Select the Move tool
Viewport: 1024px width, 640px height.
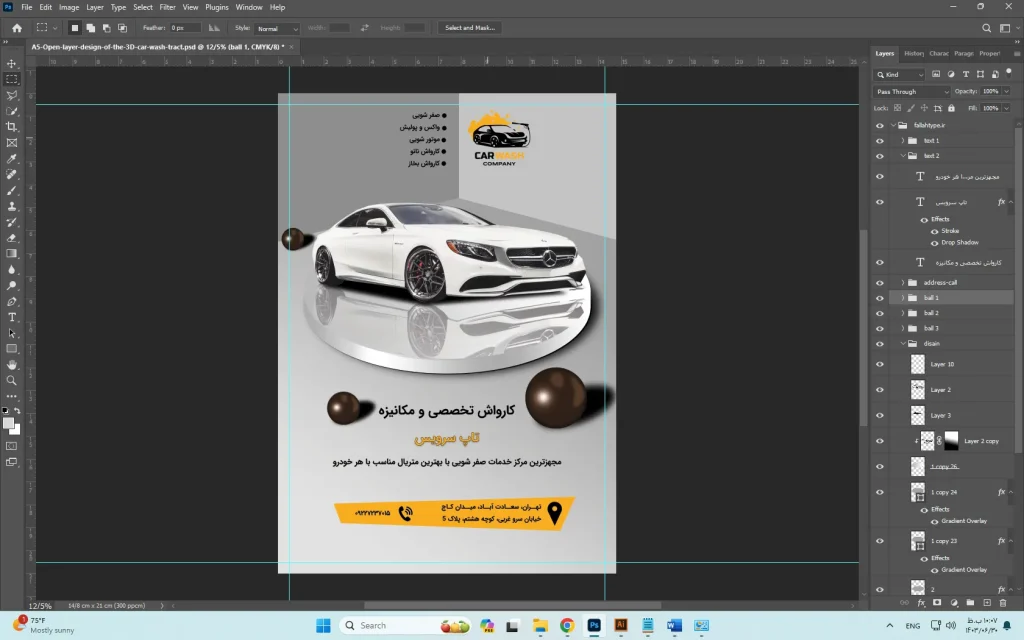pyautogui.click(x=12, y=63)
